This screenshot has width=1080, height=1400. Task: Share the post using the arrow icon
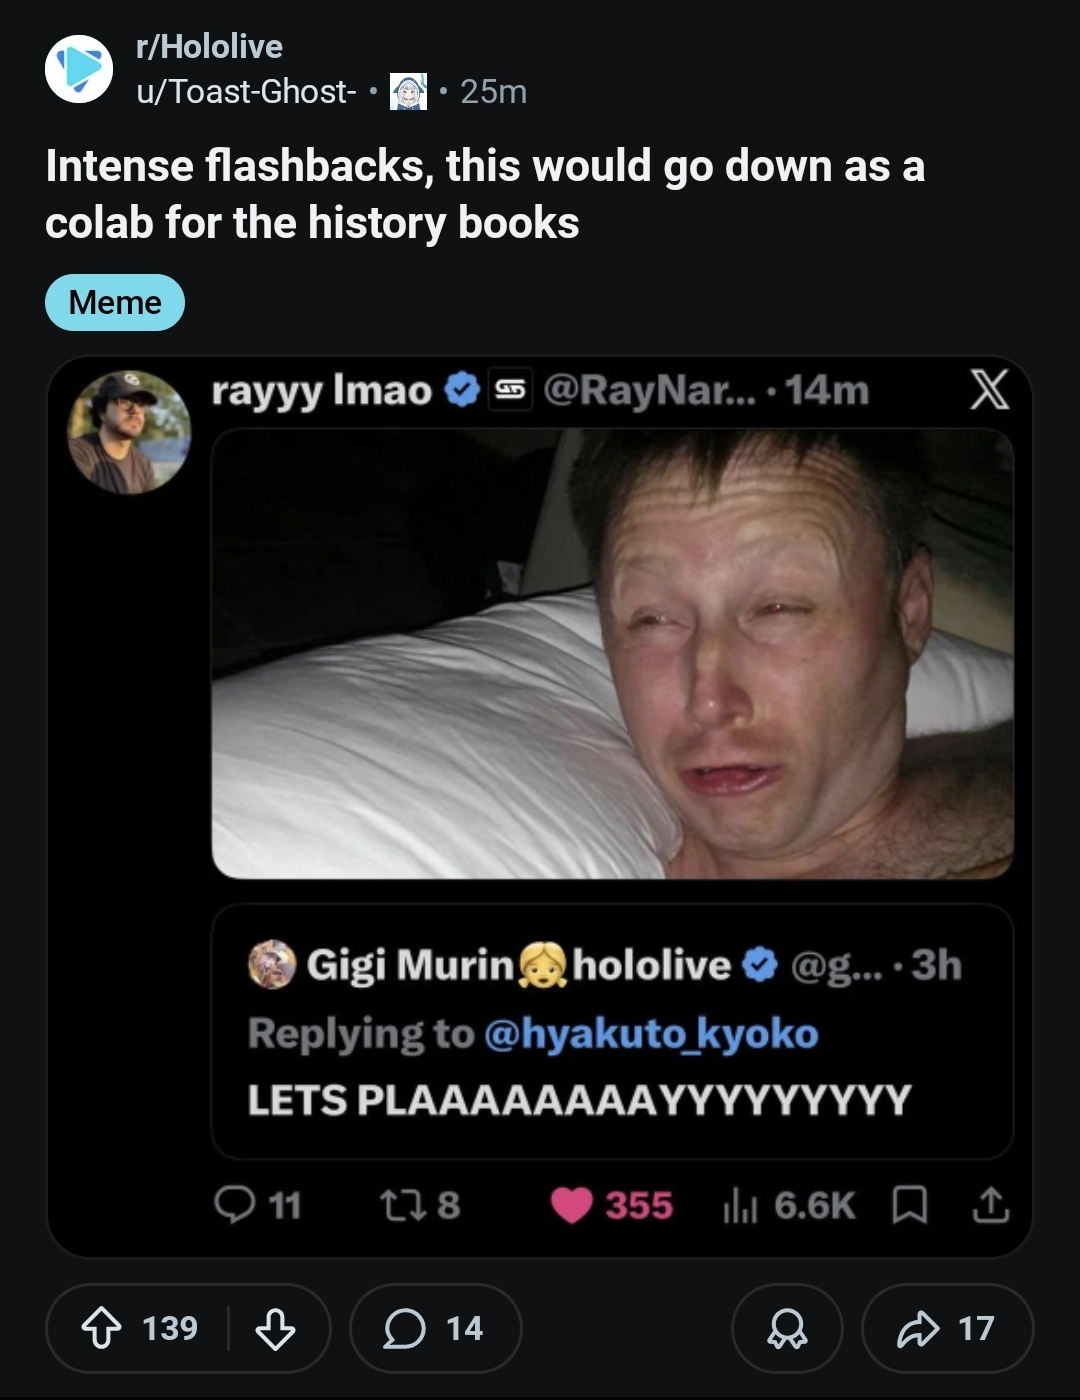[947, 1329]
